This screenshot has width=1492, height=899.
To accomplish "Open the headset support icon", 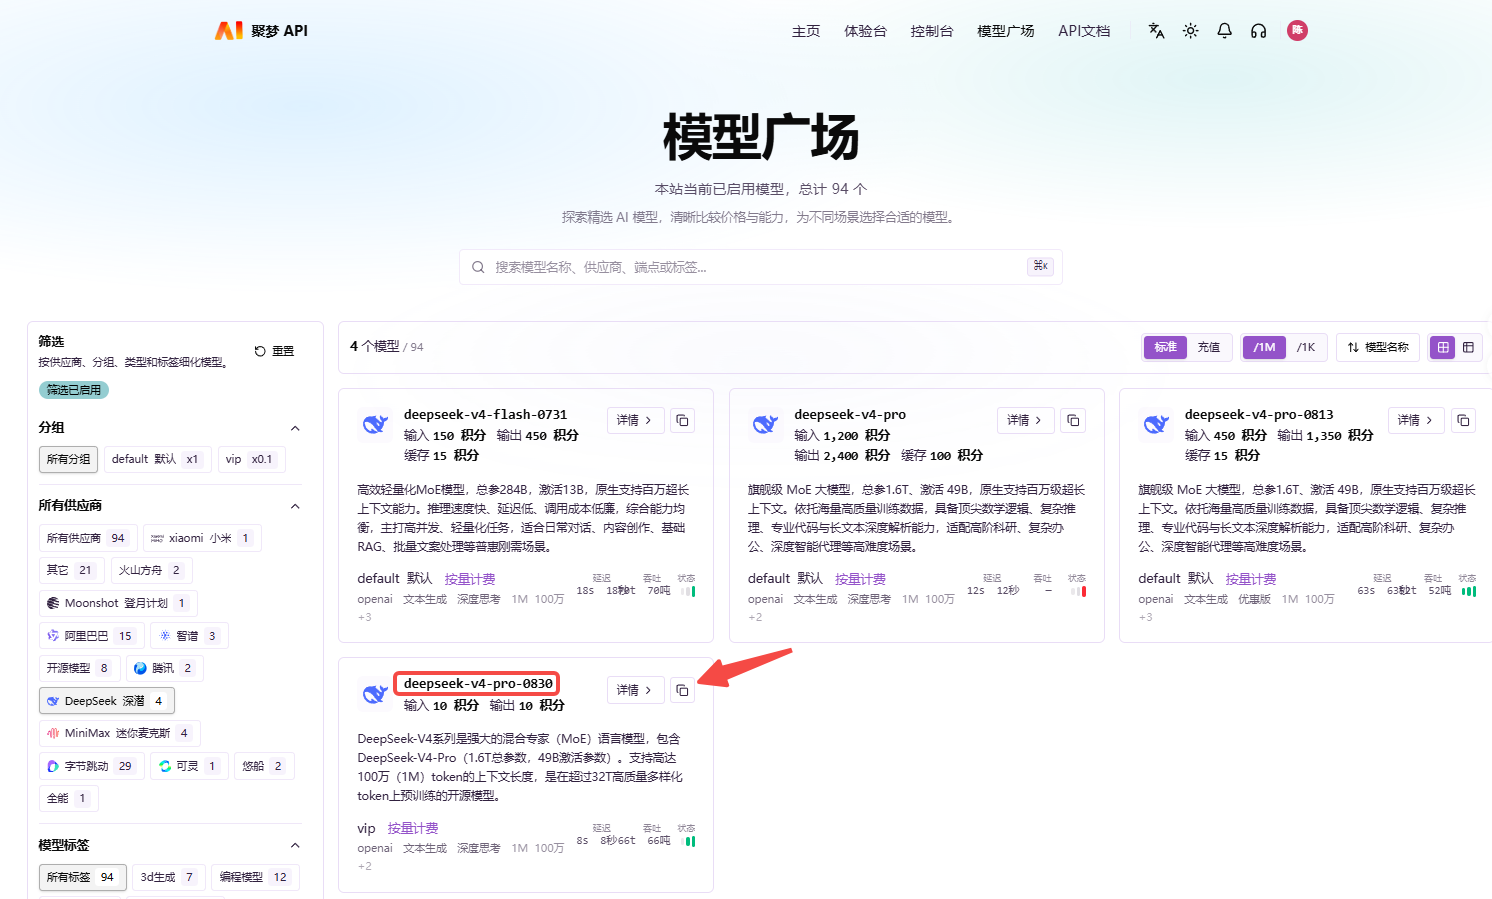I will tap(1258, 31).
